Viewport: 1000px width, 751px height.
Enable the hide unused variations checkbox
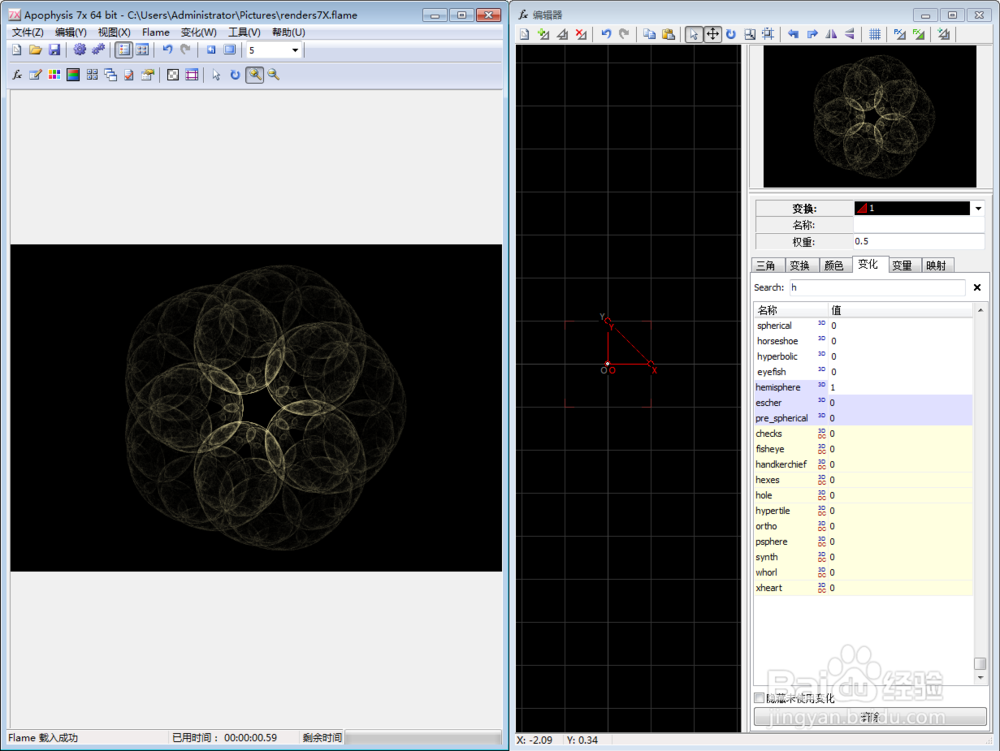760,698
